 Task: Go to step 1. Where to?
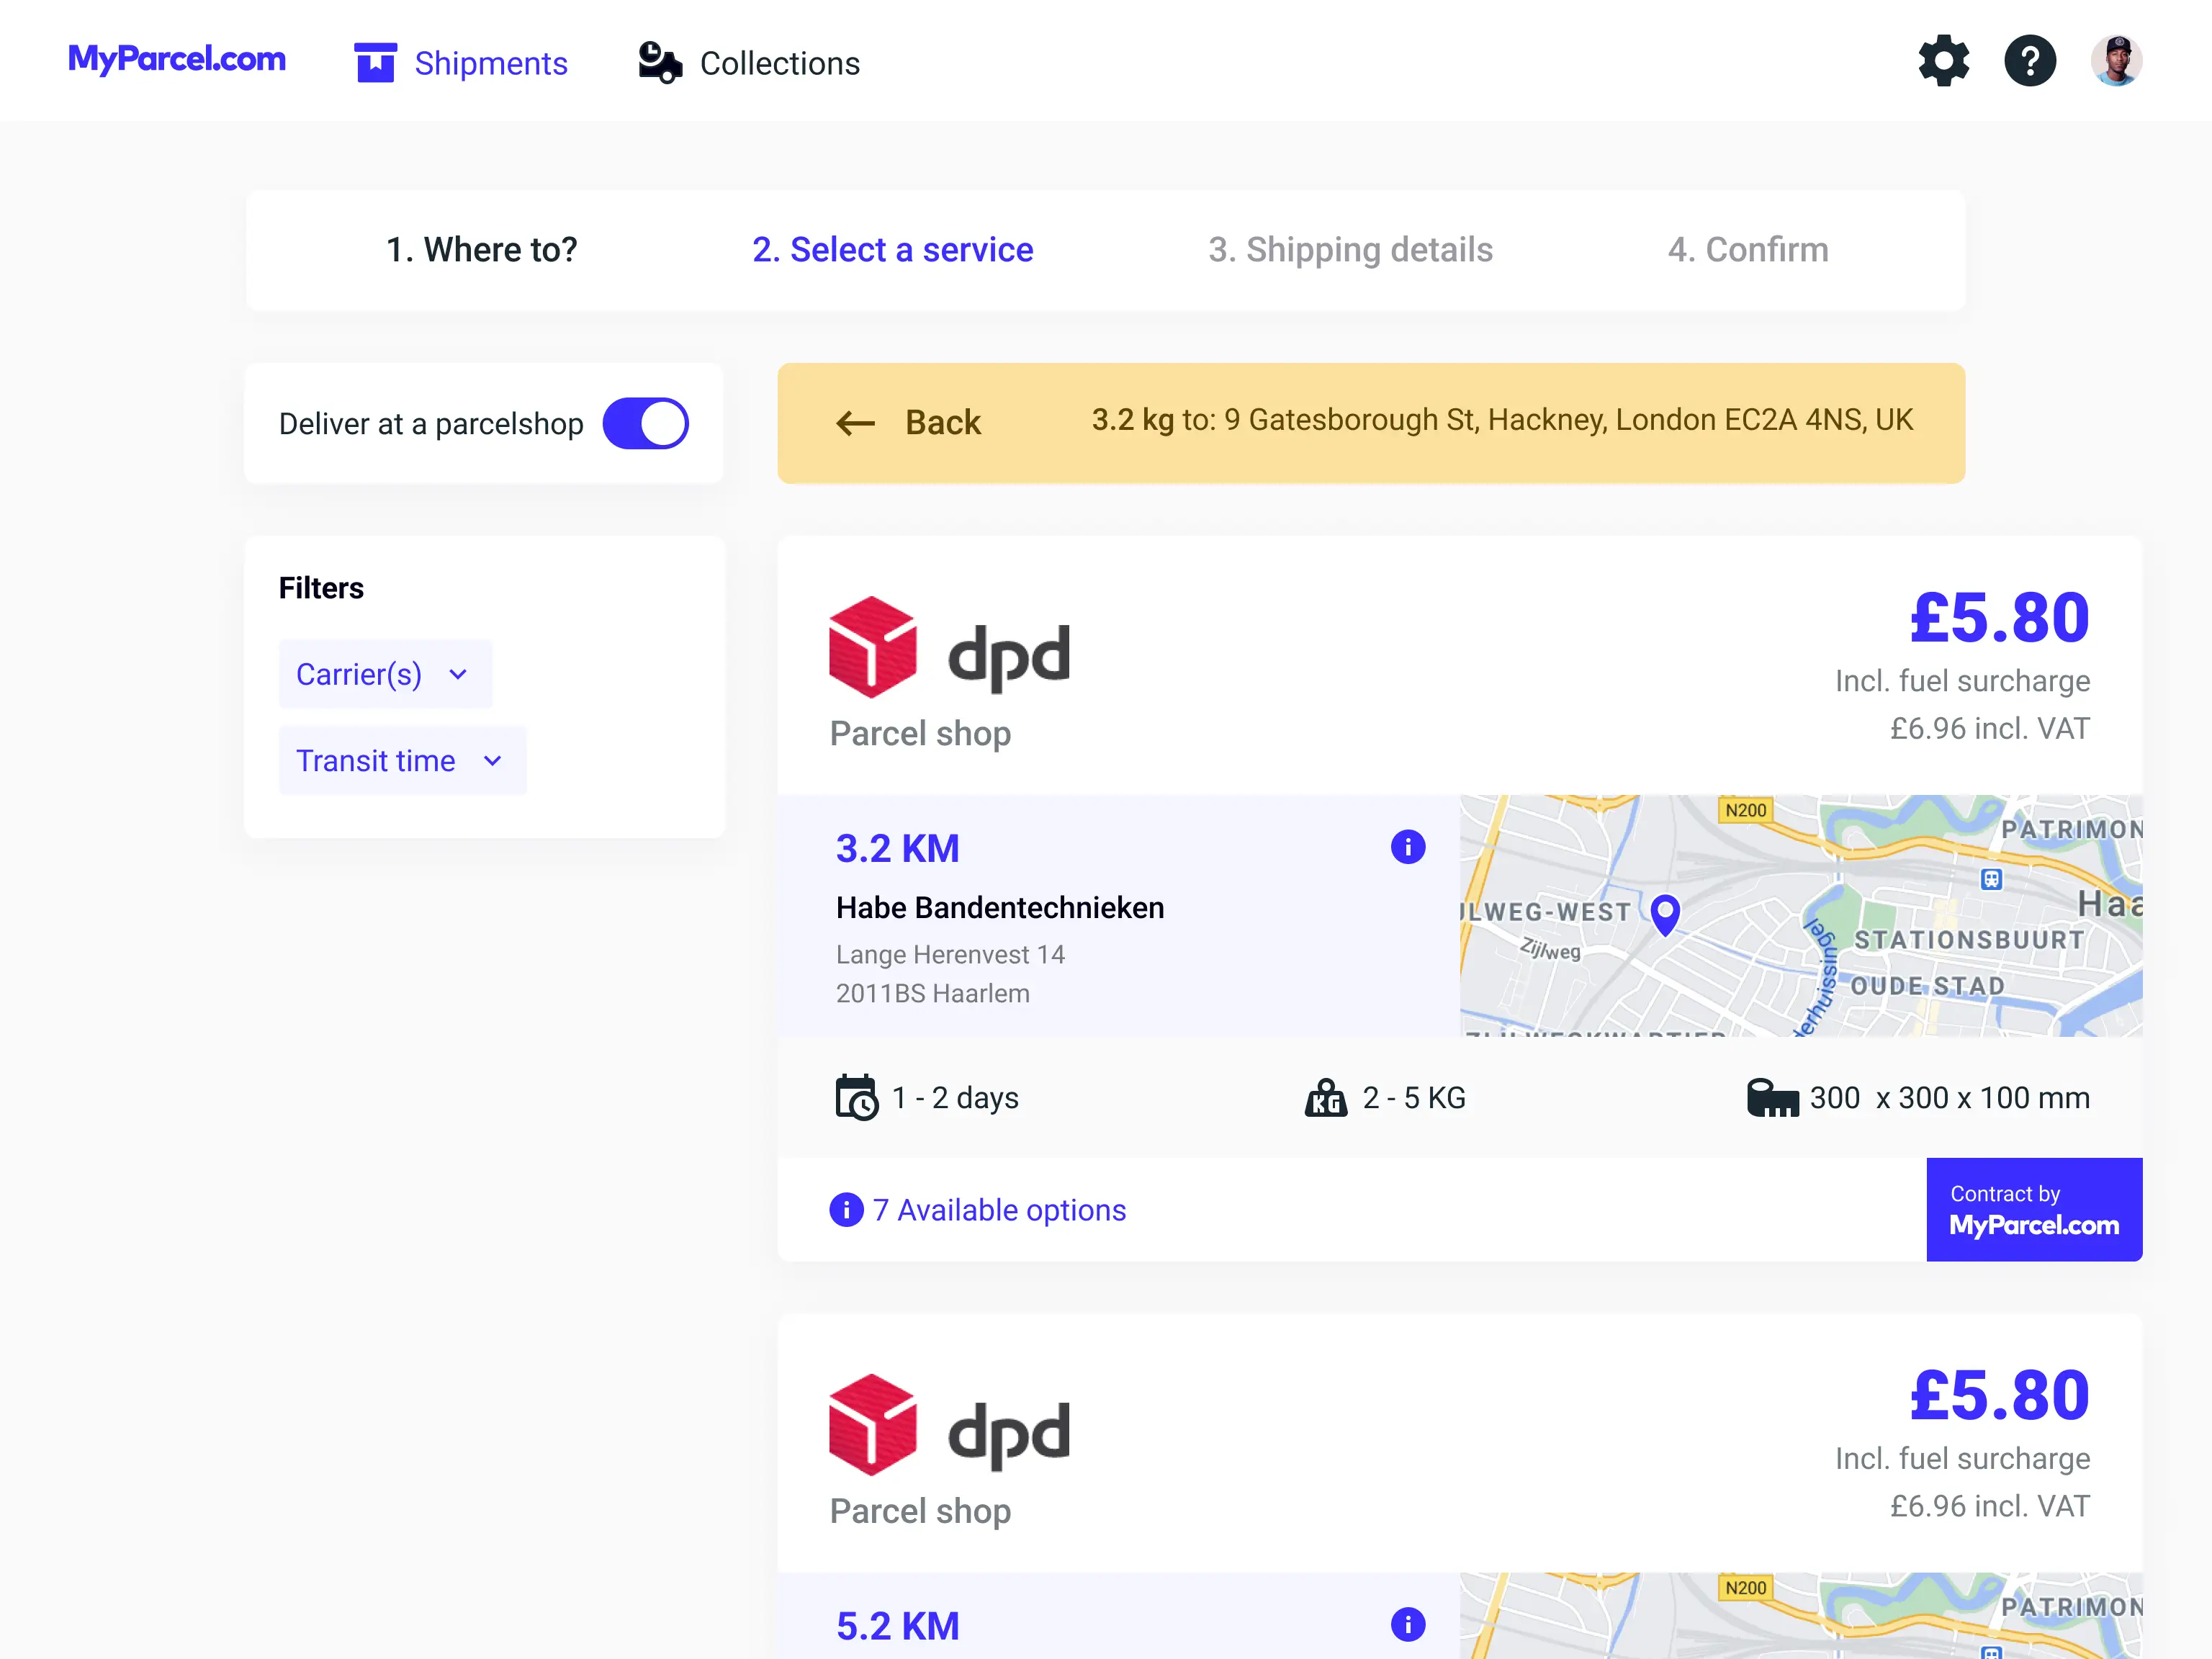click(482, 249)
